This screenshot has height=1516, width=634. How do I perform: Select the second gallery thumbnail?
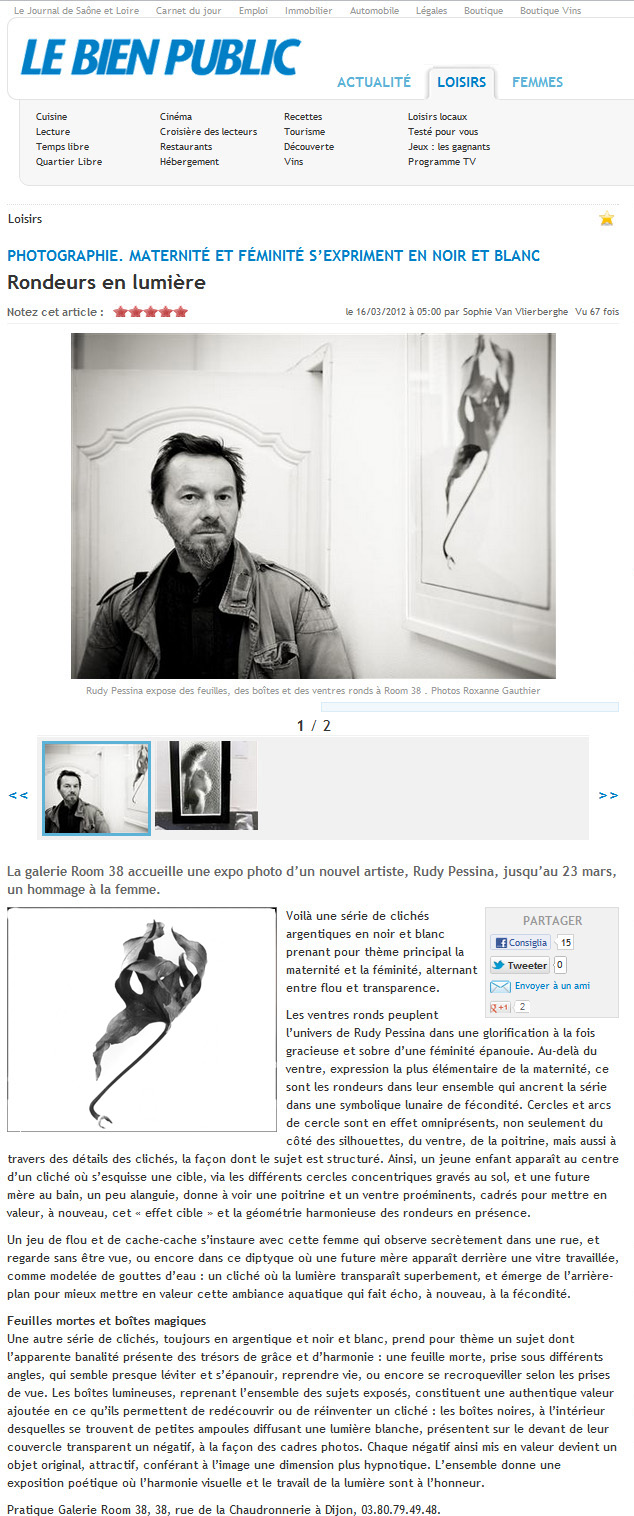click(x=207, y=786)
